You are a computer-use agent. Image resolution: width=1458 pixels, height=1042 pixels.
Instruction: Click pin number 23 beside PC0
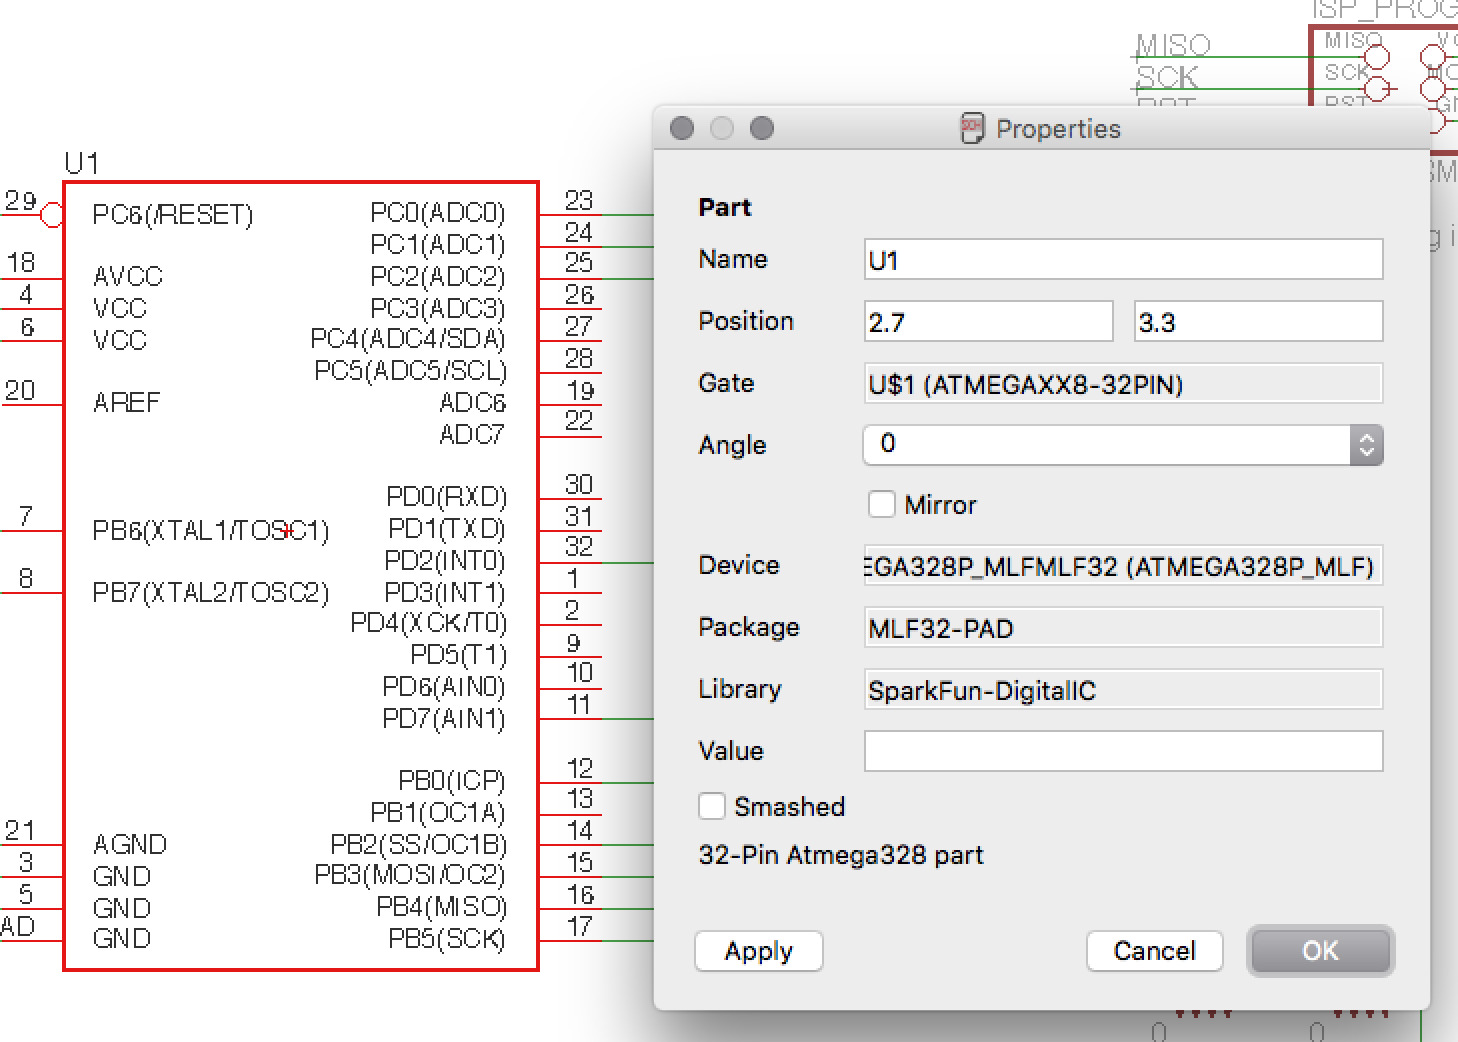coord(579,200)
